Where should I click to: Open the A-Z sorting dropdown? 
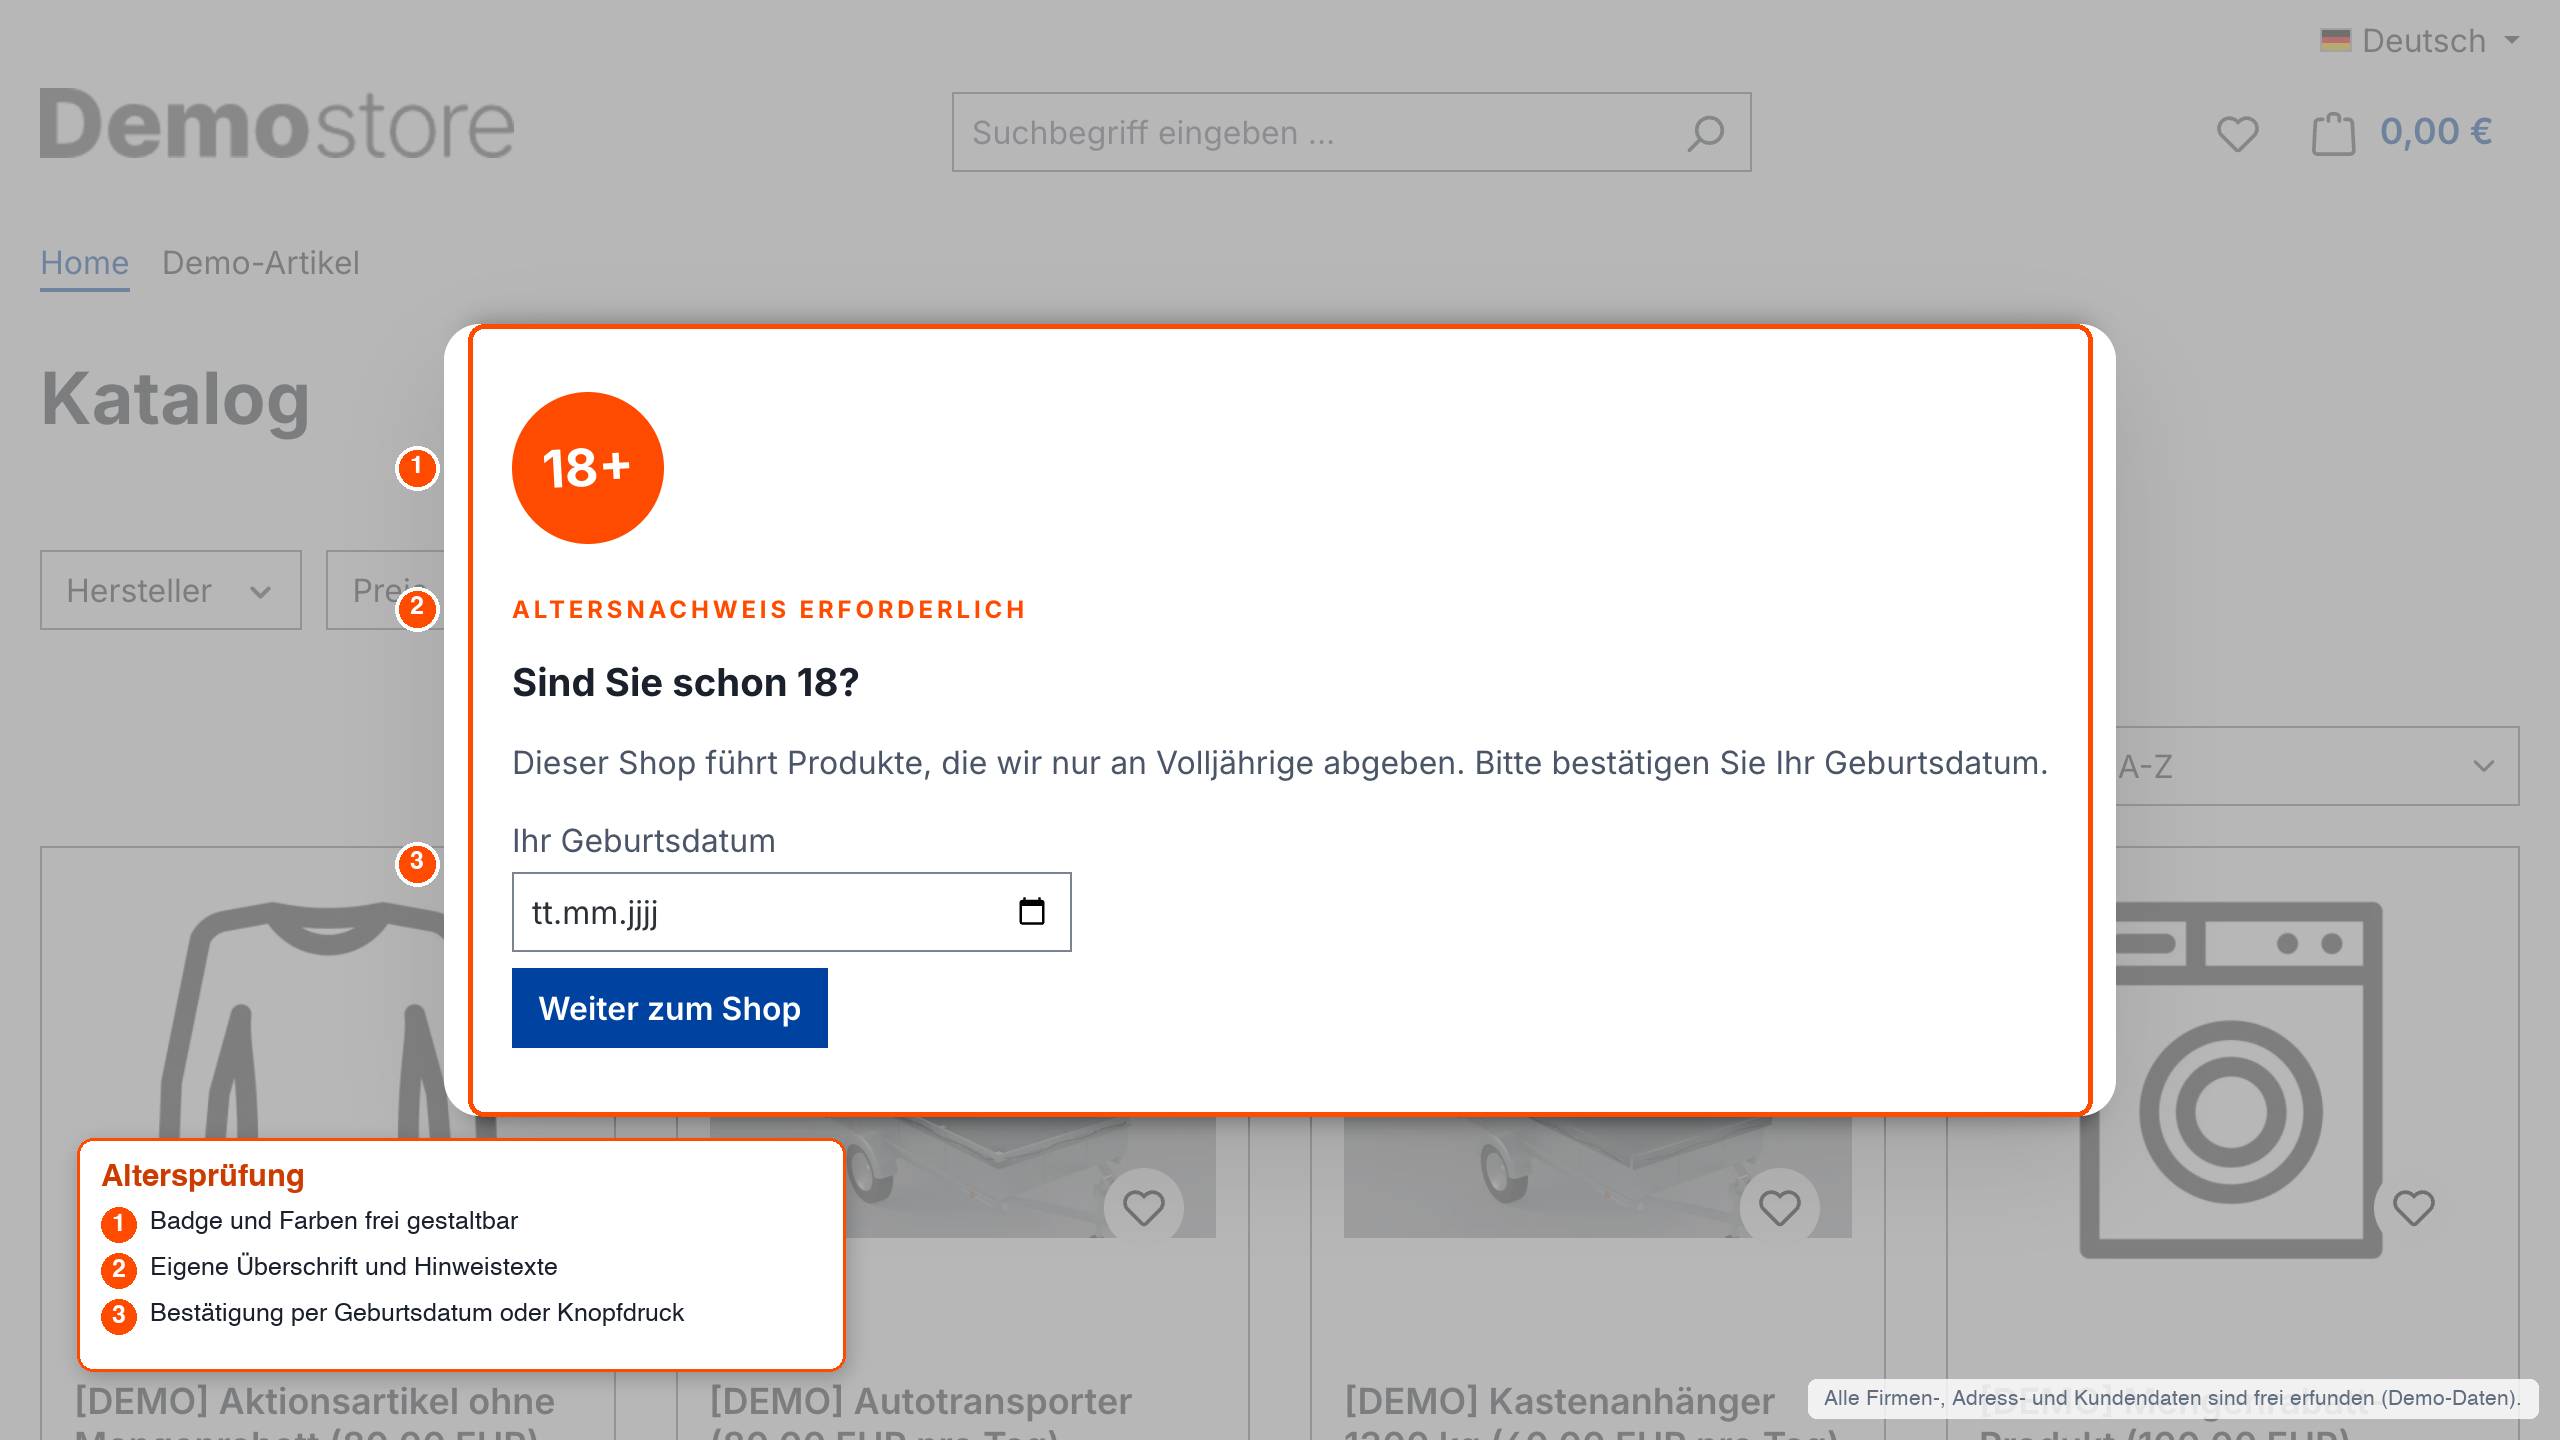[2317, 766]
